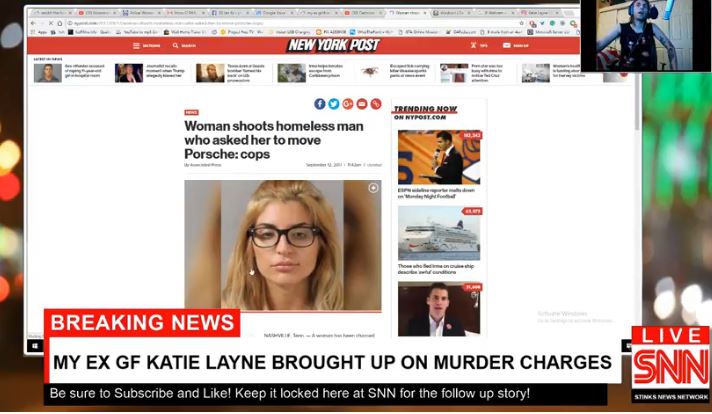
Task: Share article on Facebook
Action: (320, 104)
